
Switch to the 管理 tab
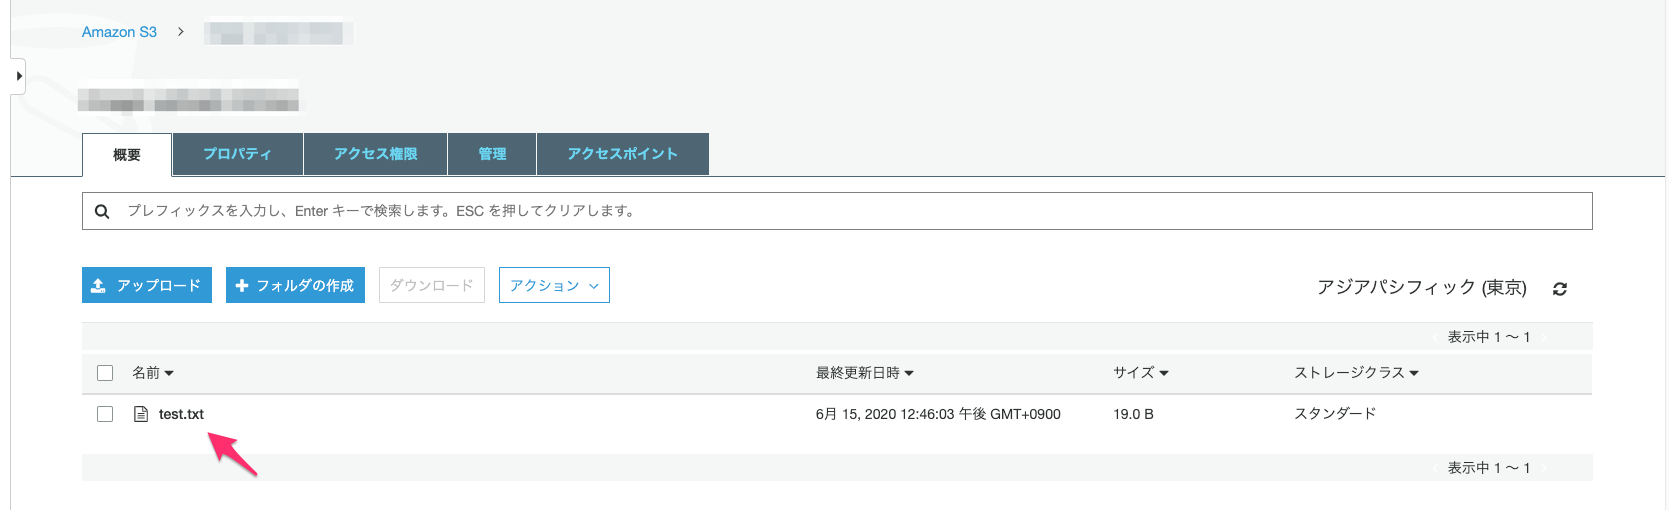pos(492,154)
